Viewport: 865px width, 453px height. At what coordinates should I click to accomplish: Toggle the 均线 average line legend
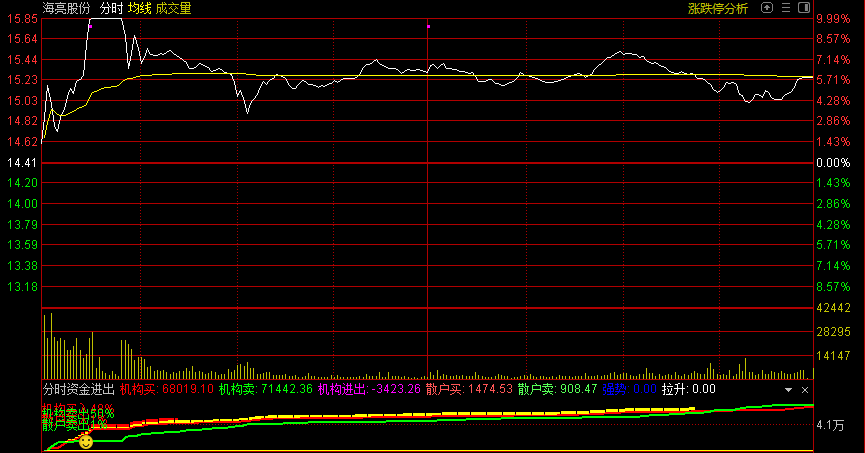[x=139, y=8]
